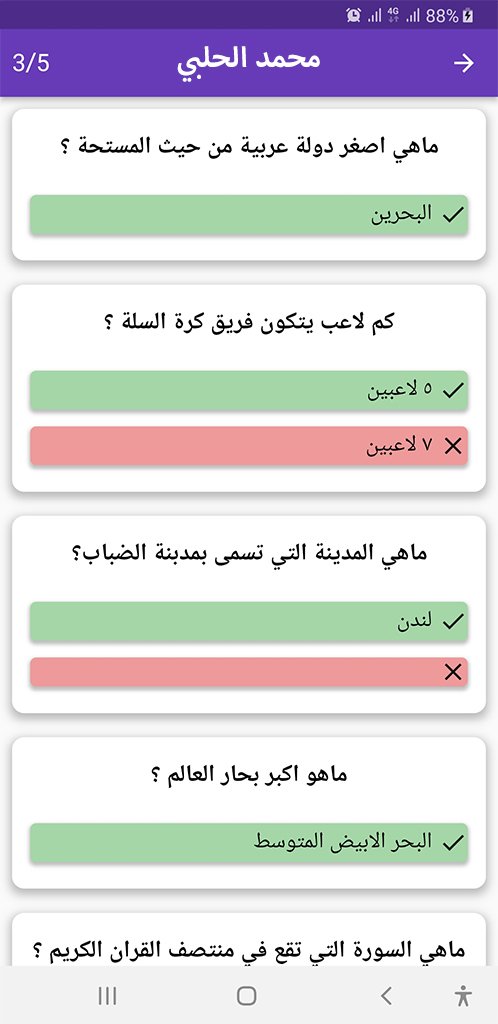Viewport: 498px width, 1024px height.
Task: Select the green لندن answer bar
Action: point(249,621)
